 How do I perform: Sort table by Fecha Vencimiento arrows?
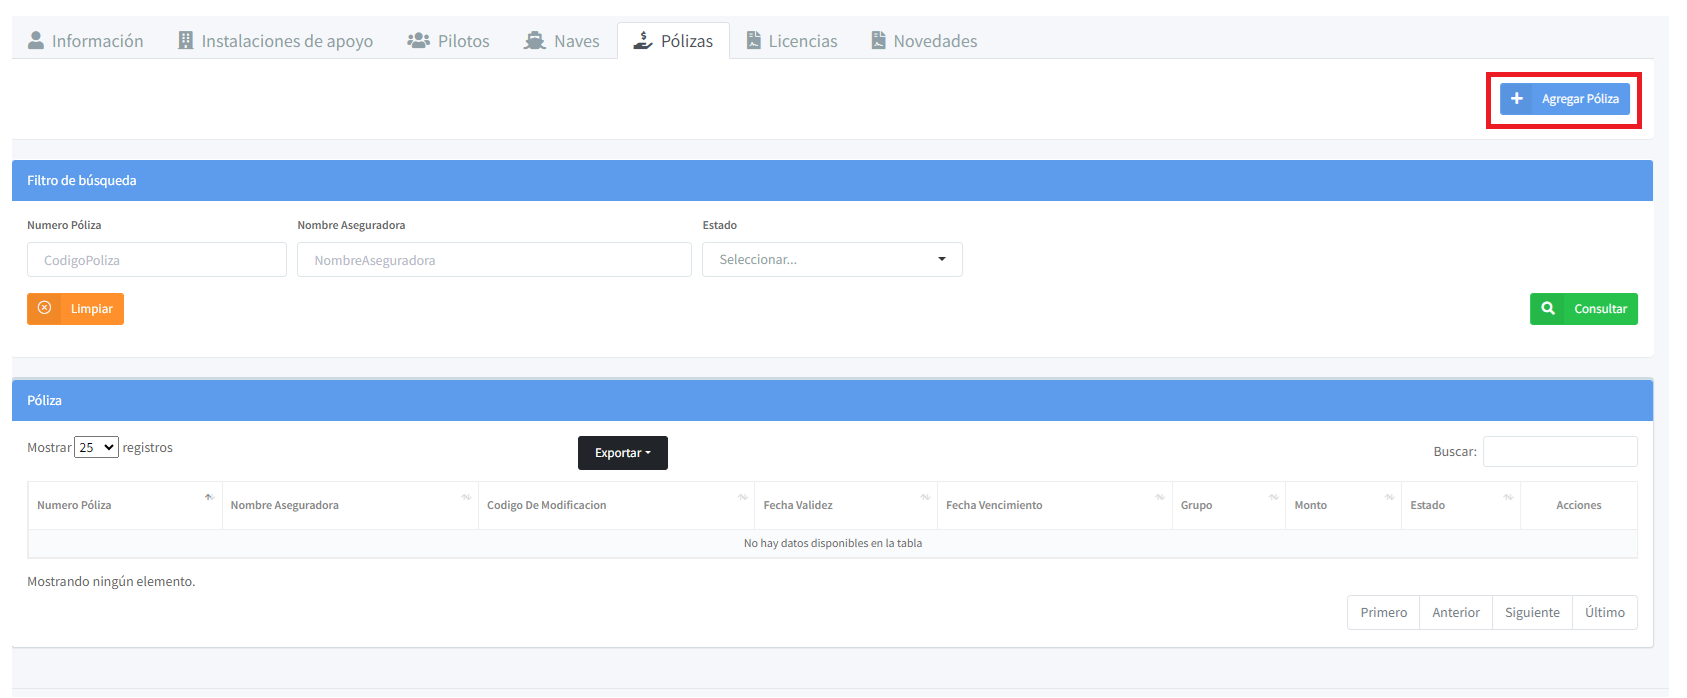click(1159, 497)
